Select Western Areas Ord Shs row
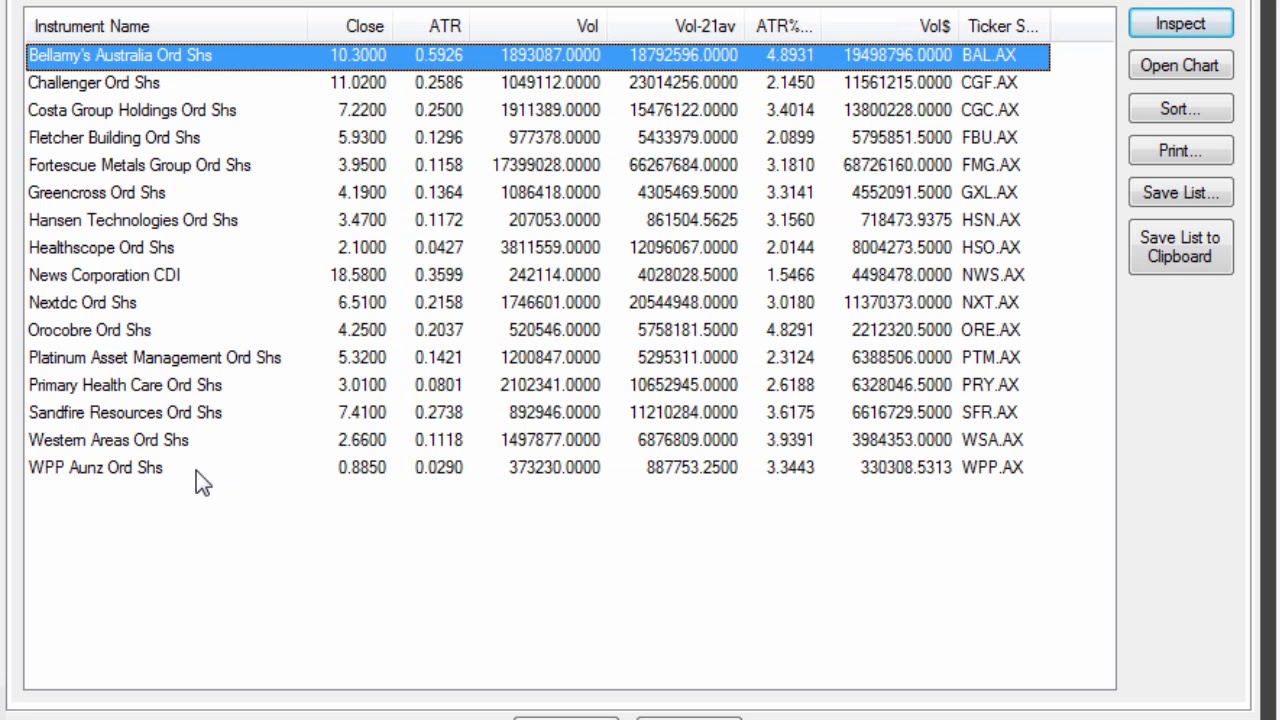The height and width of the screenshot is (720, 1280). coord(538,440)
